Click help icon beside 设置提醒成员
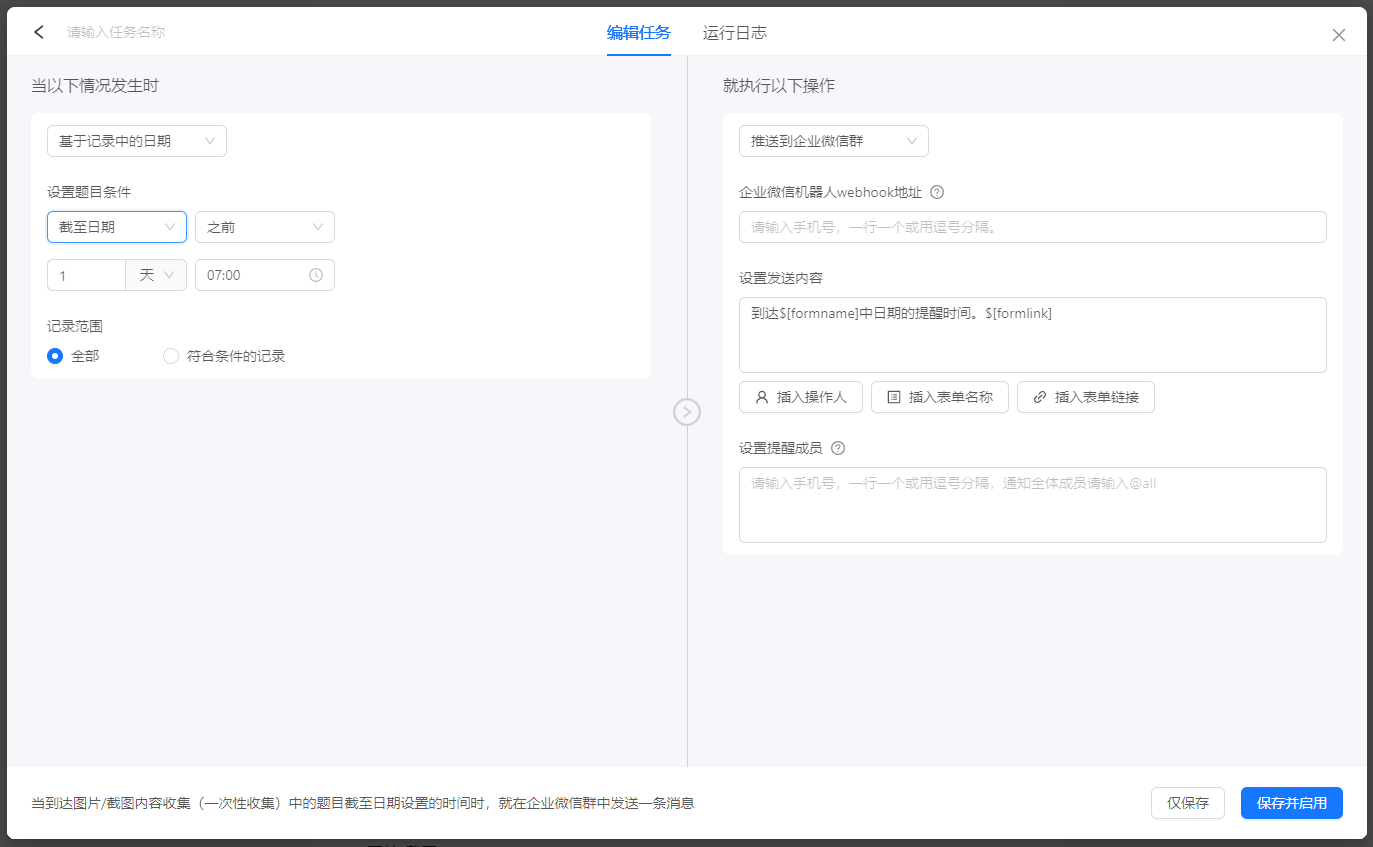This screenshot has width=1373, height=847. [x=838, y=448]
